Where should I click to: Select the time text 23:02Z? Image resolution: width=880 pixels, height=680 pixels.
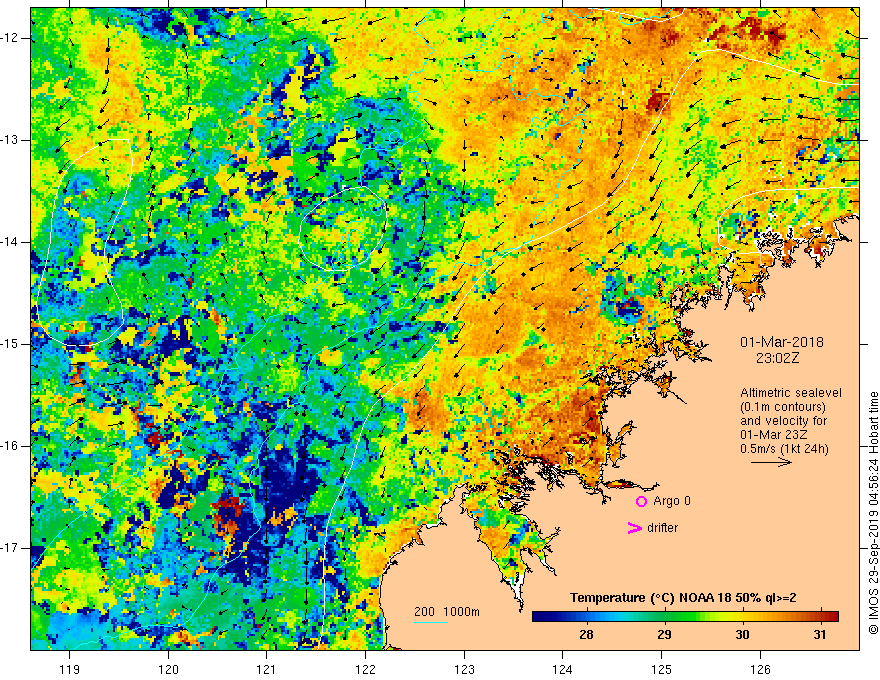coord(777,358)
